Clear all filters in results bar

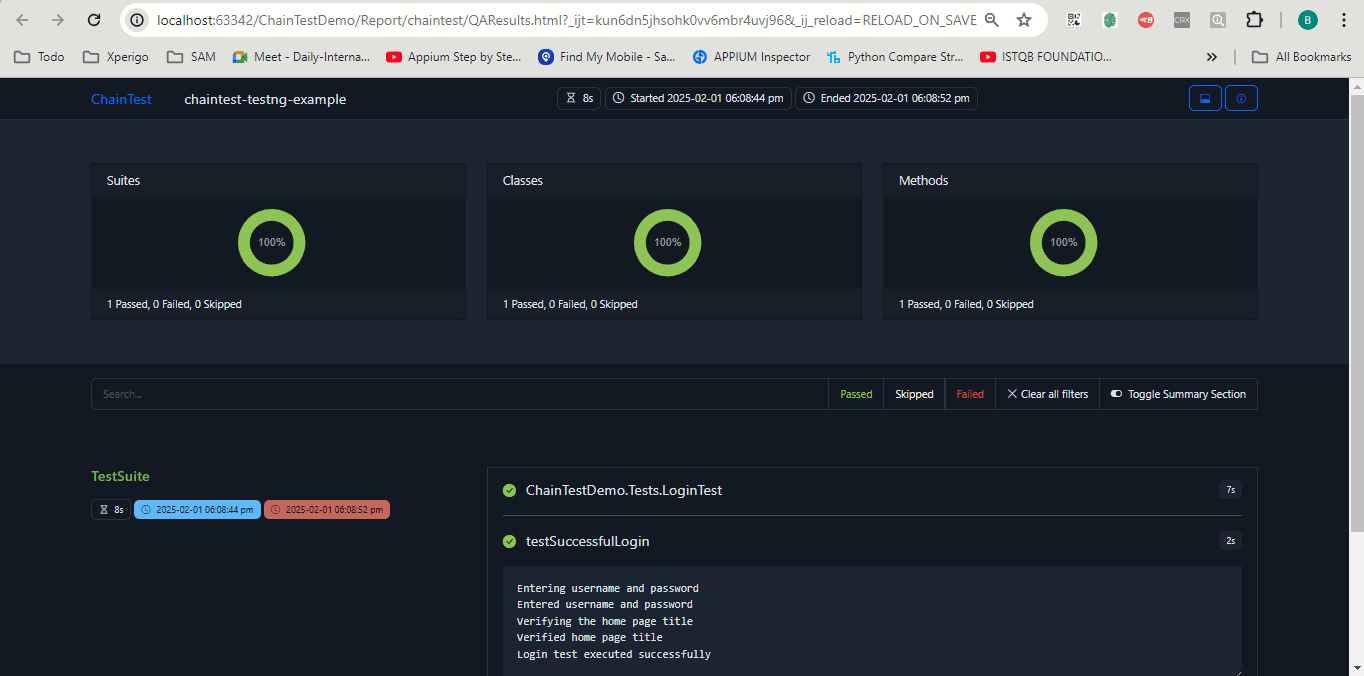[x=1047, y=394]
